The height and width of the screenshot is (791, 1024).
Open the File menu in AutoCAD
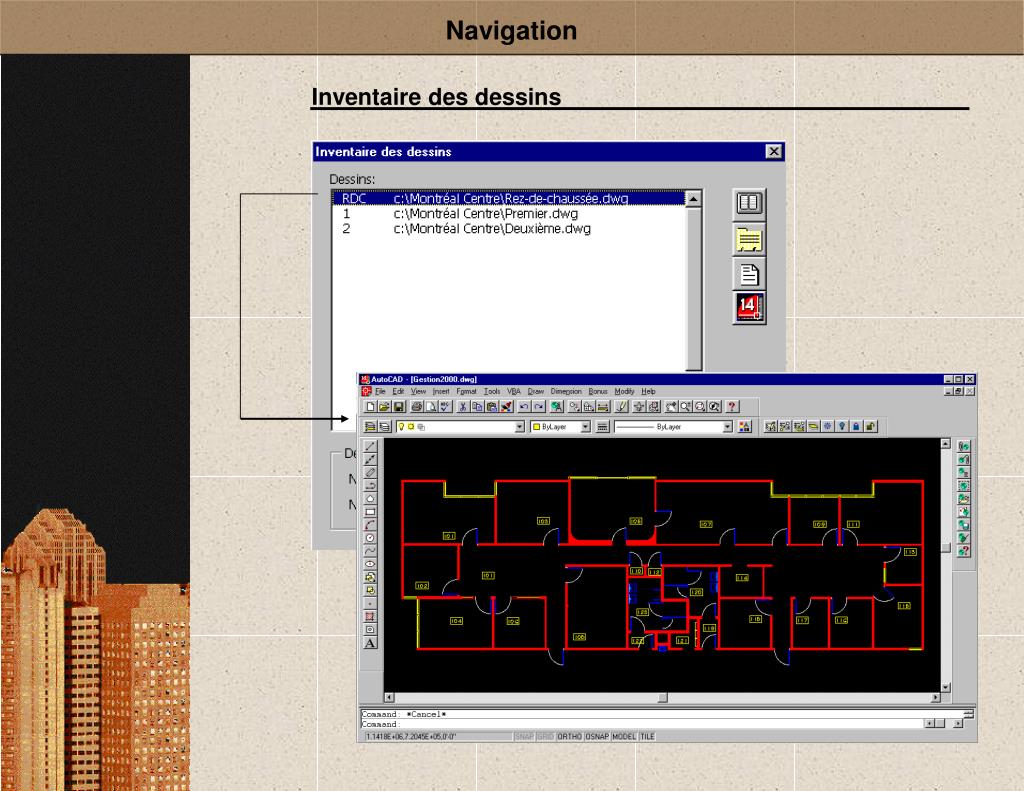[380, 391]
